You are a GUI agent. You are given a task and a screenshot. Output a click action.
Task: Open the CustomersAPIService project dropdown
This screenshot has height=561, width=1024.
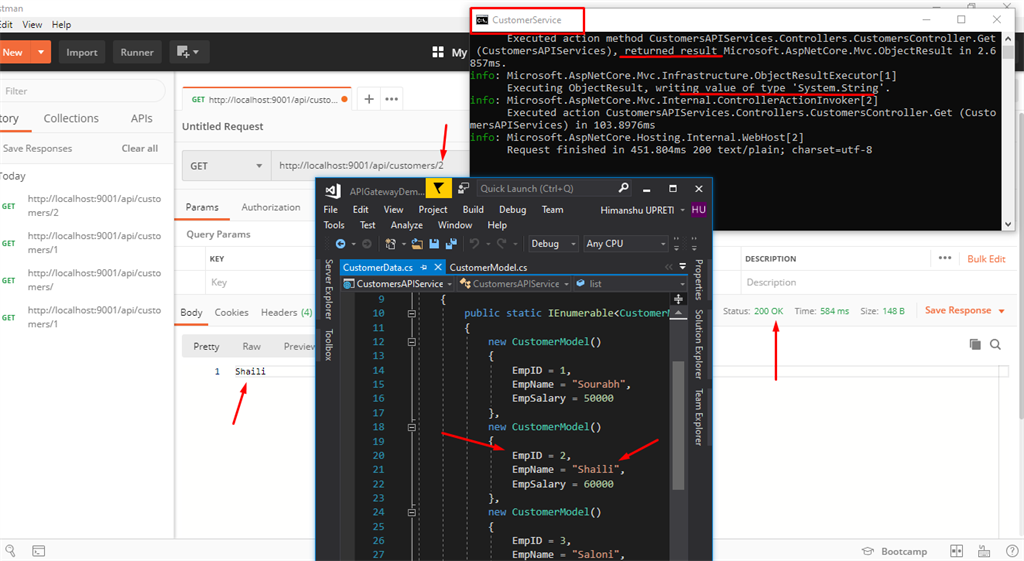coord(398,283)
